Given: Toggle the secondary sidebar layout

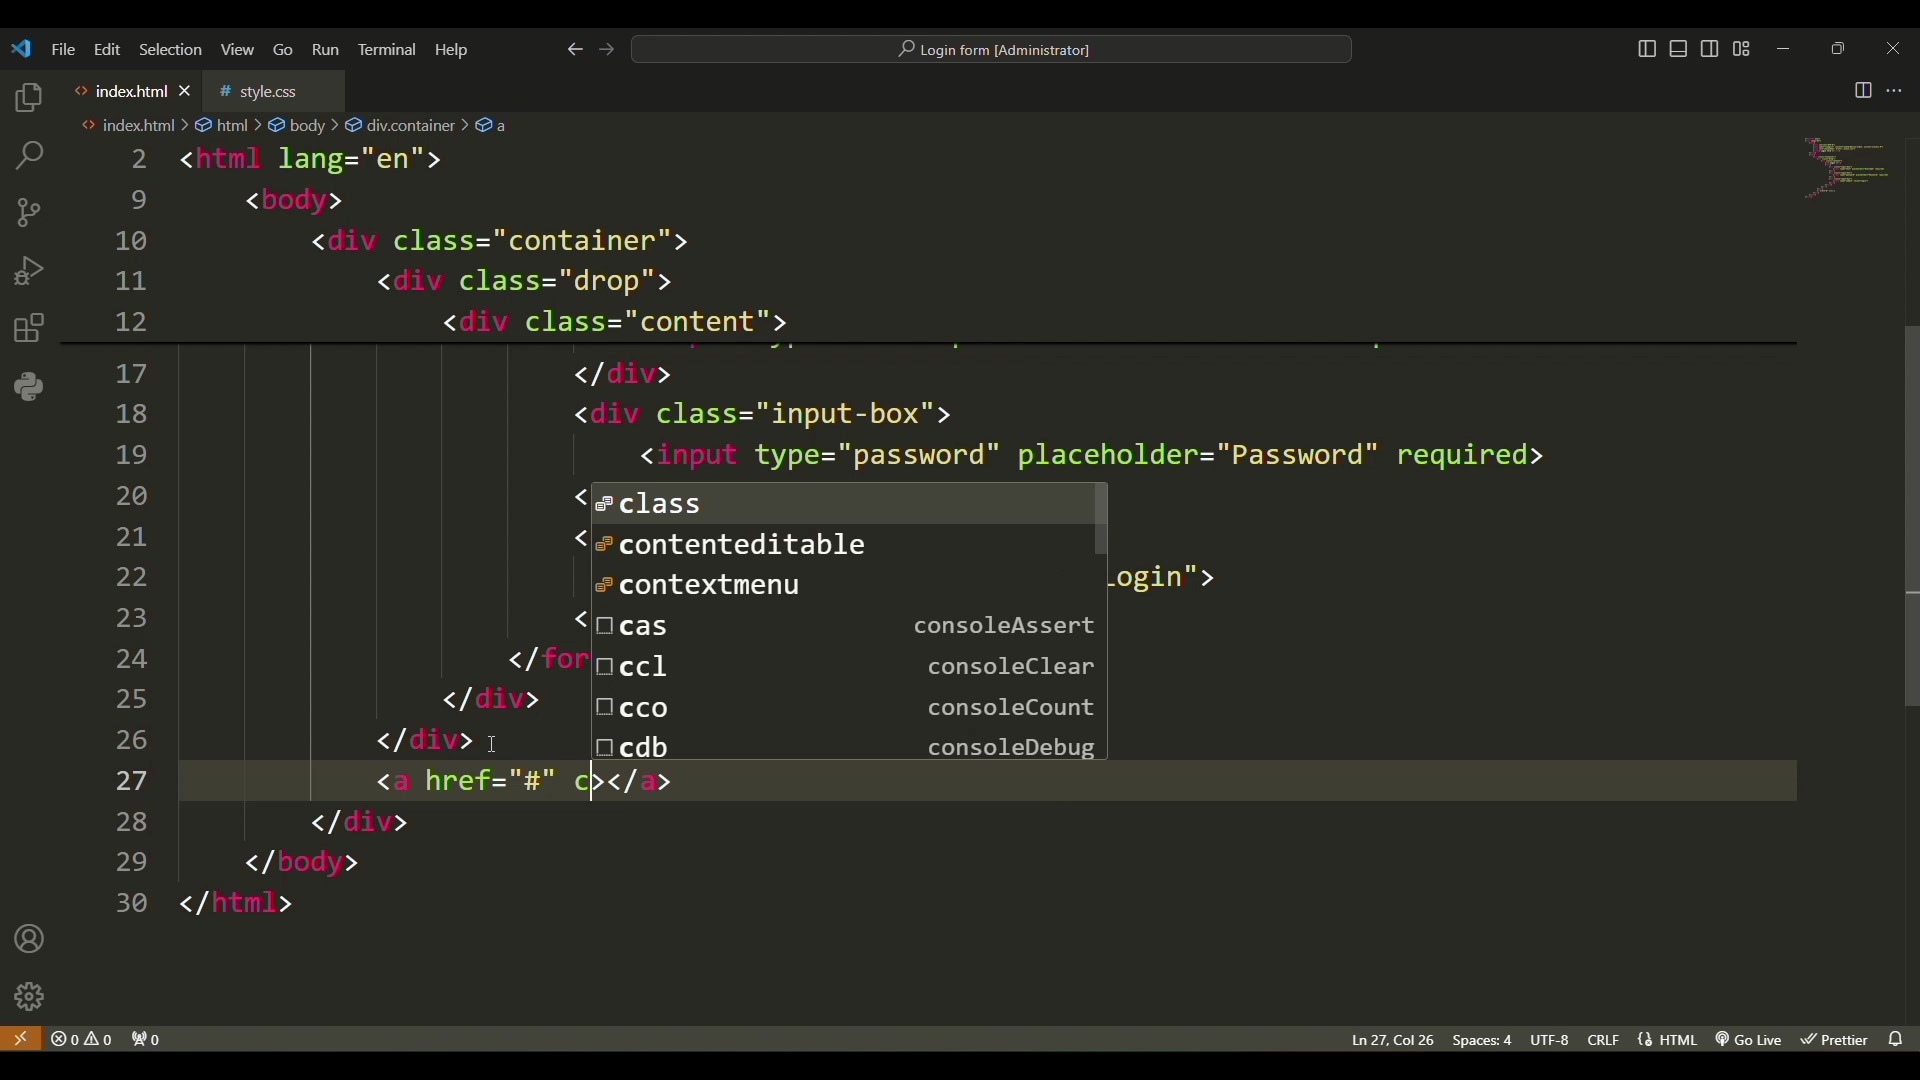Looking at the screenshot, I should [x=1711, y=49].
